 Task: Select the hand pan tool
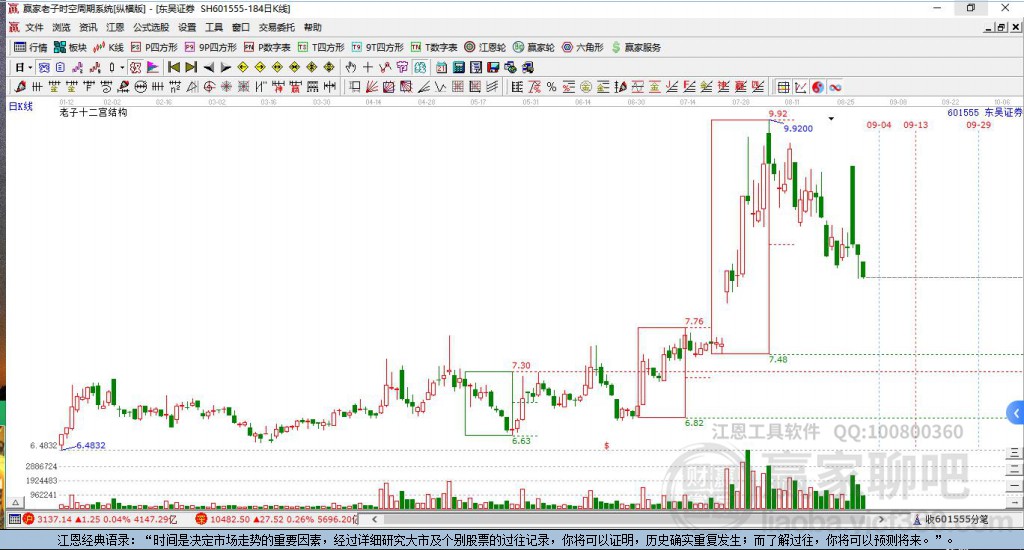(x=351, y=67)
